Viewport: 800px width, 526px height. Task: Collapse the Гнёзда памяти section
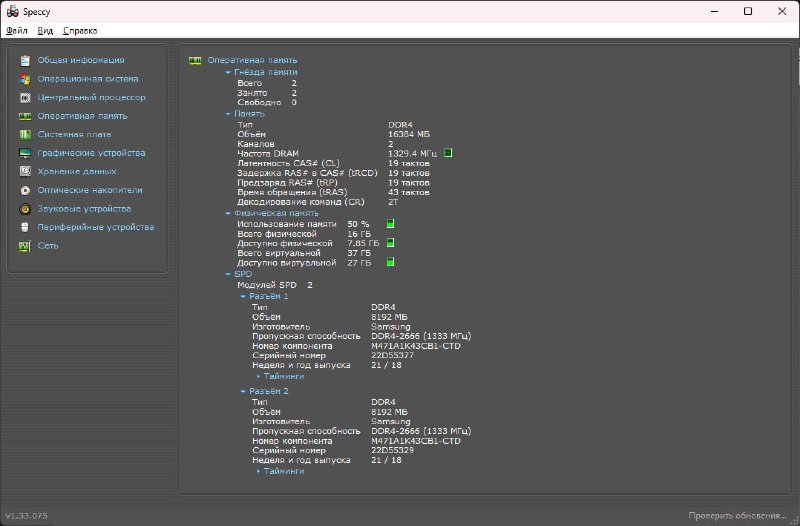[x=228, y=72]
